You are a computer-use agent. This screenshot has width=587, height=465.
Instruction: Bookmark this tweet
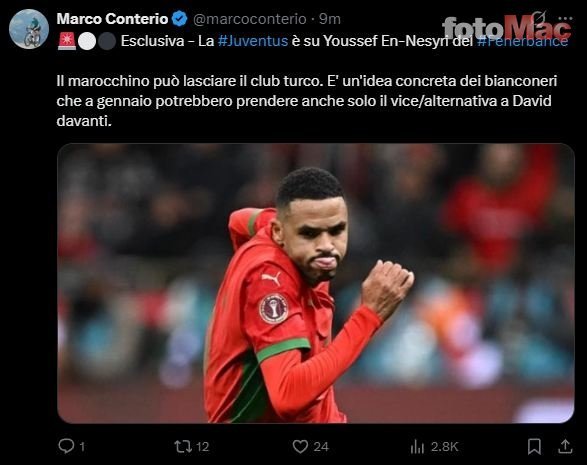click(534, 446)
